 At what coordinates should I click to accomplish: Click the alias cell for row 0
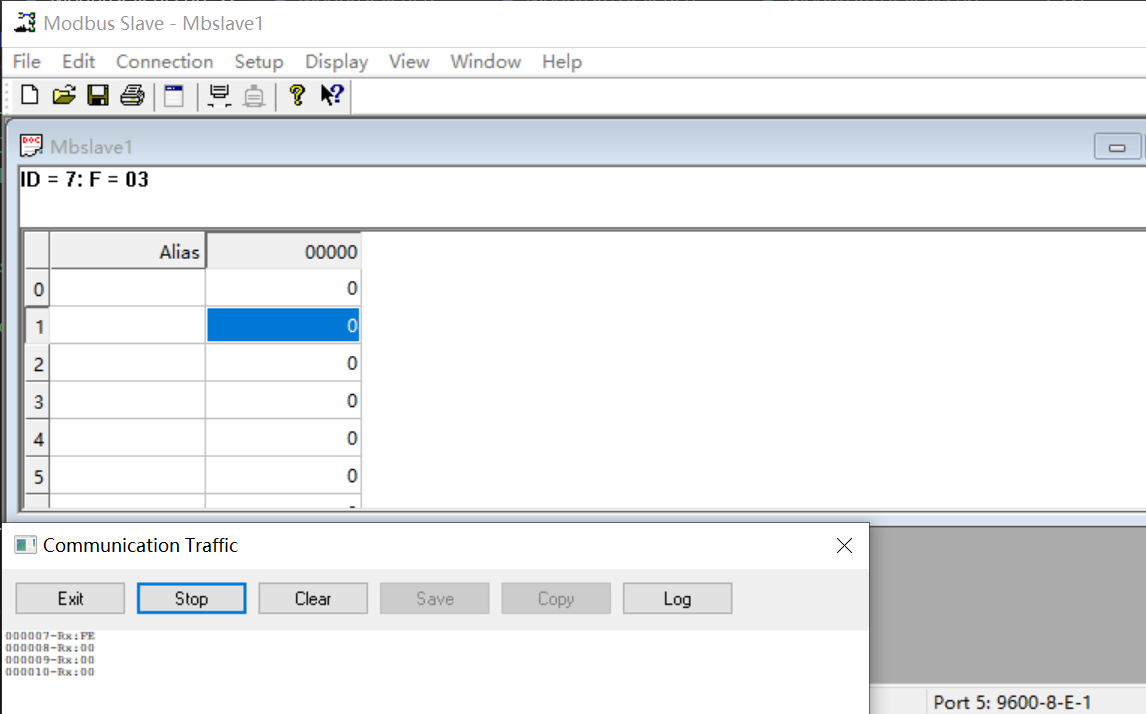point(127,288)
